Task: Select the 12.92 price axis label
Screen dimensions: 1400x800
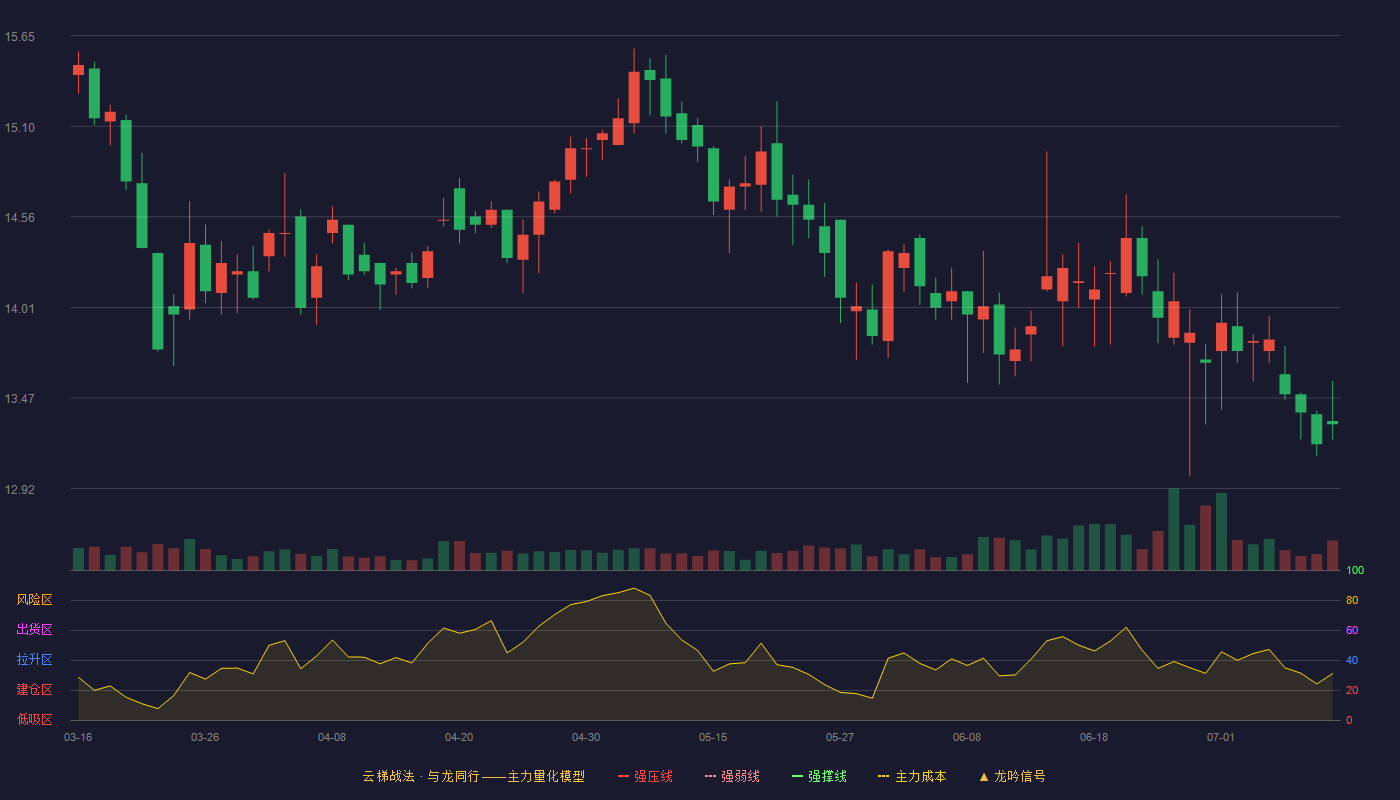Action: [20, 490]
